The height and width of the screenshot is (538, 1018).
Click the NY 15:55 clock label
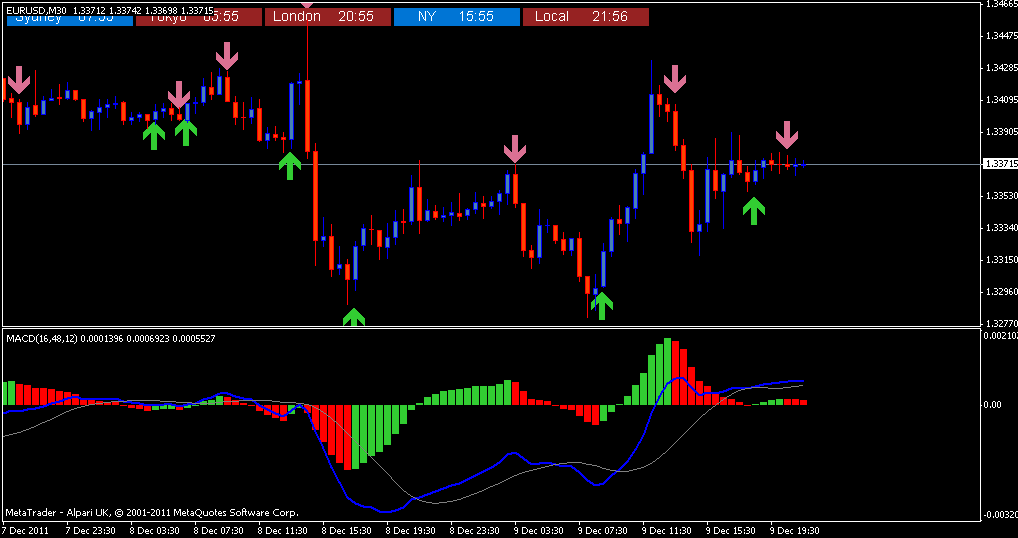coord(457,17)
